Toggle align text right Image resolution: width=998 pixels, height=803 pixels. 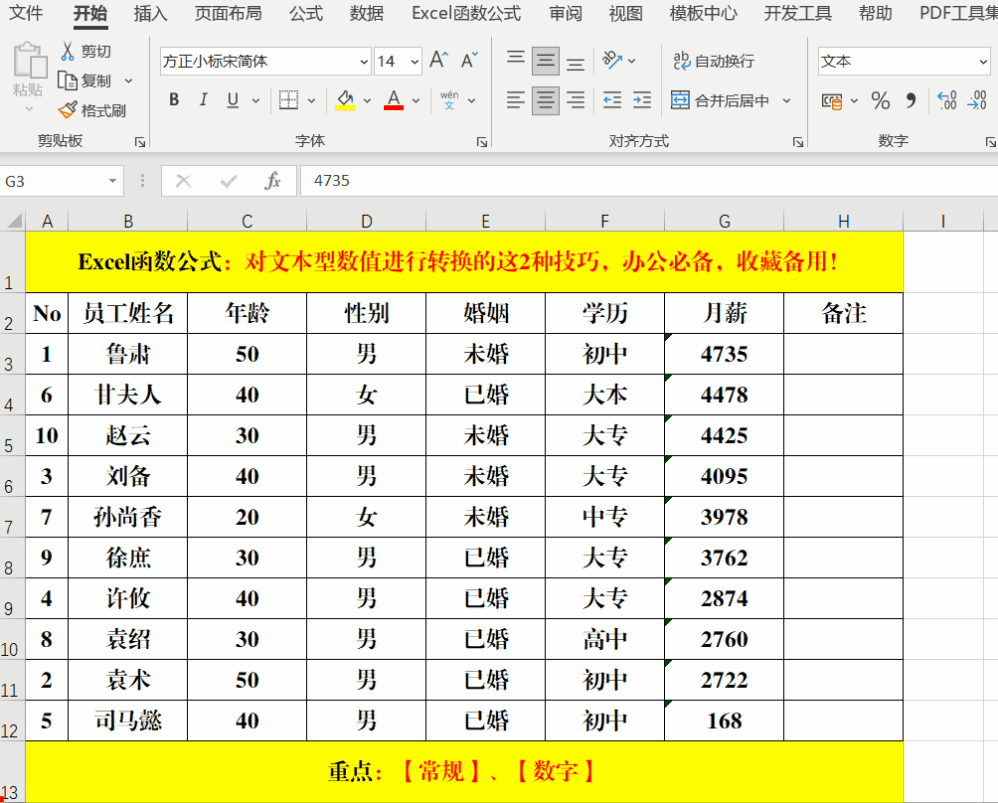[x=575, y=100]
